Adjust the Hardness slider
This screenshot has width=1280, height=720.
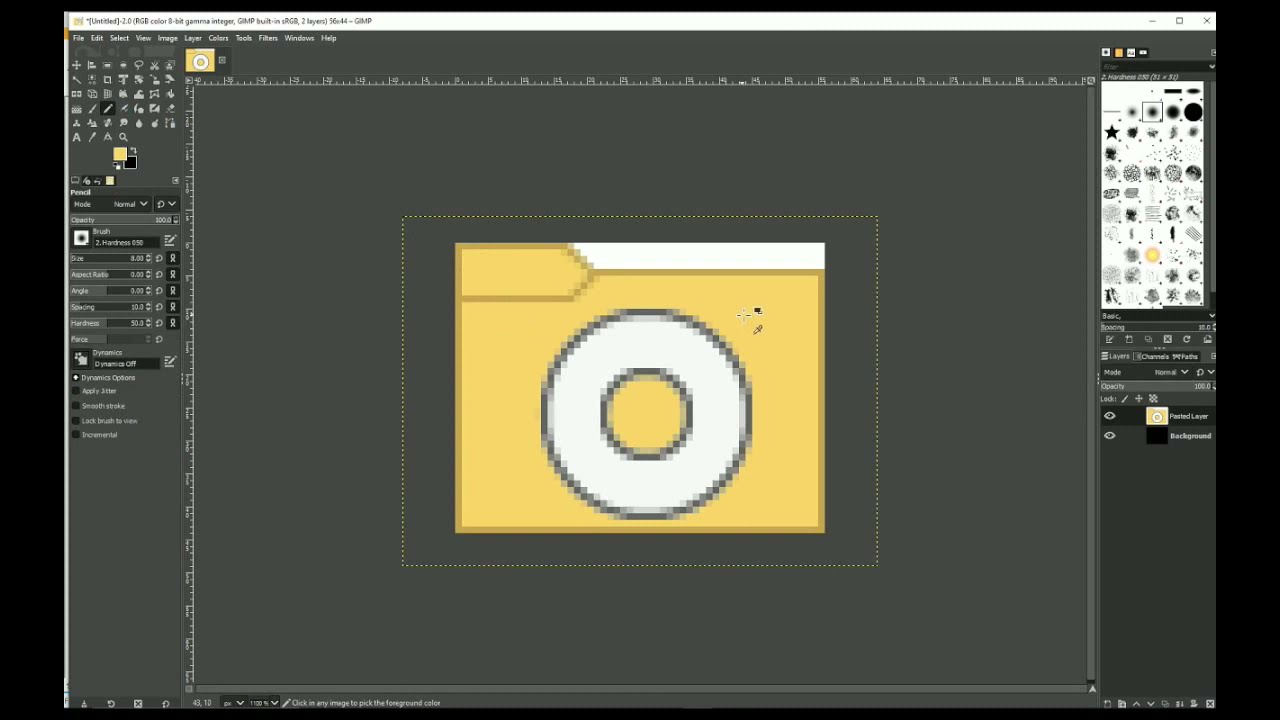110,323
